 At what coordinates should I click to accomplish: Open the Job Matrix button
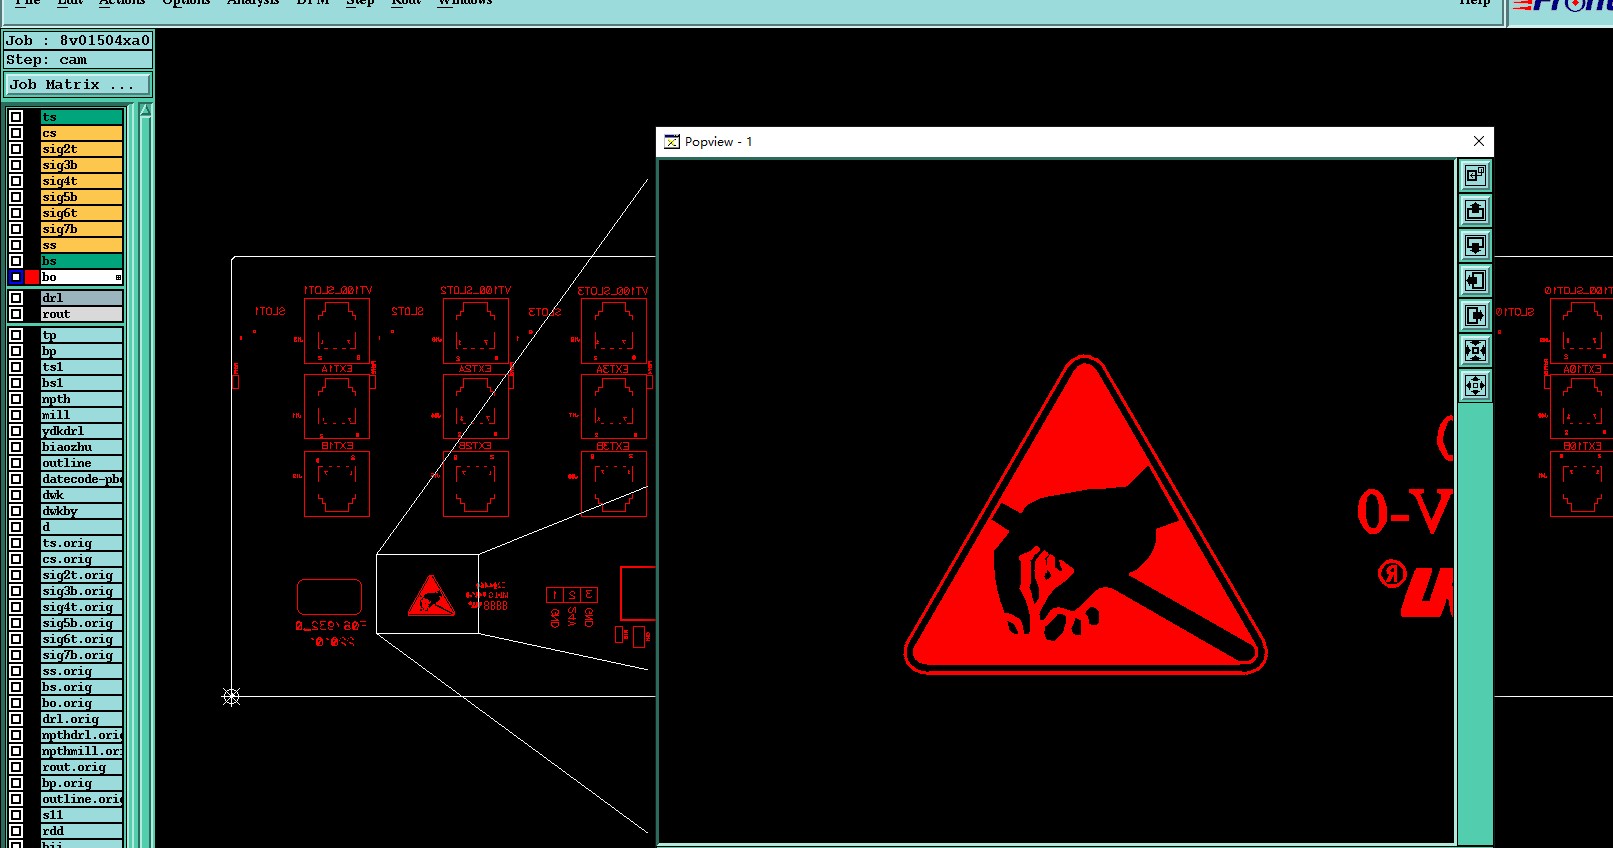[78, 85]
